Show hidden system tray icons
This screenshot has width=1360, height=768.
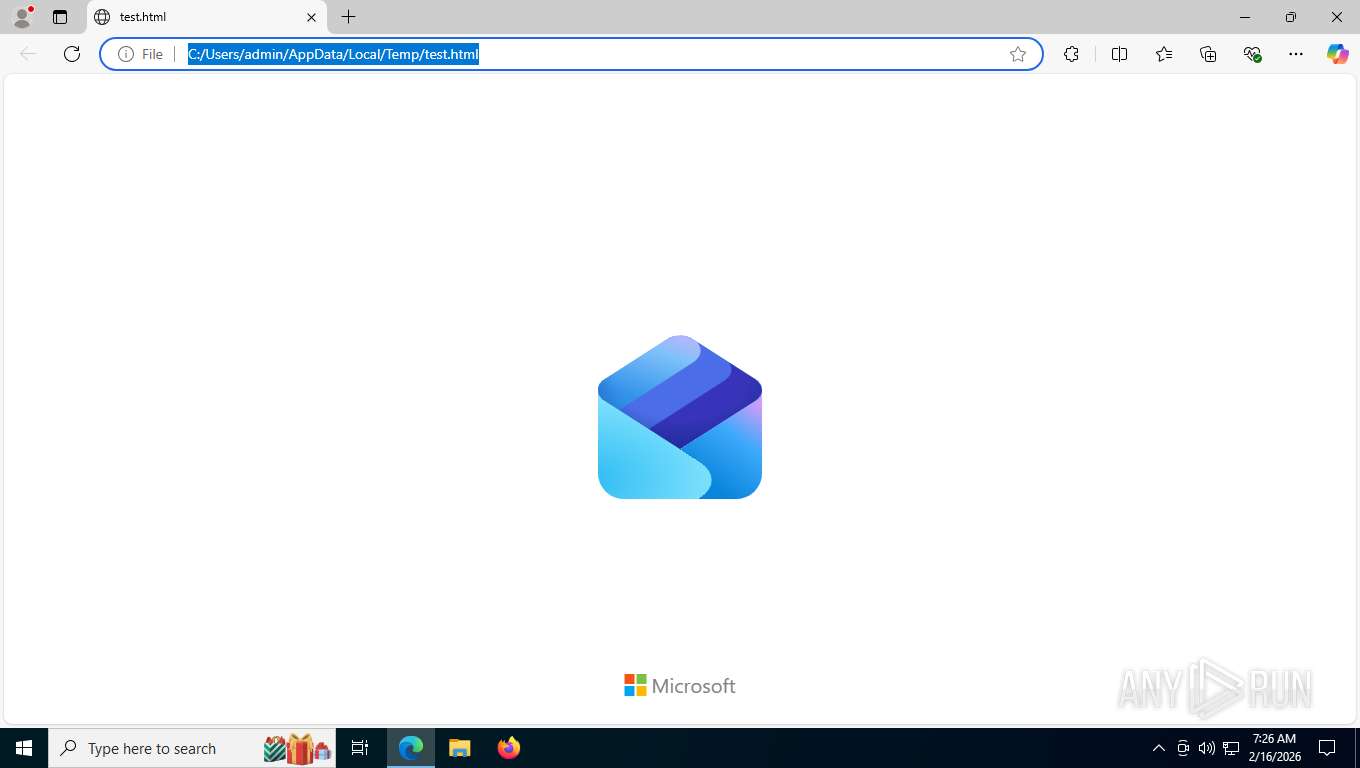tap(1159, 748)
